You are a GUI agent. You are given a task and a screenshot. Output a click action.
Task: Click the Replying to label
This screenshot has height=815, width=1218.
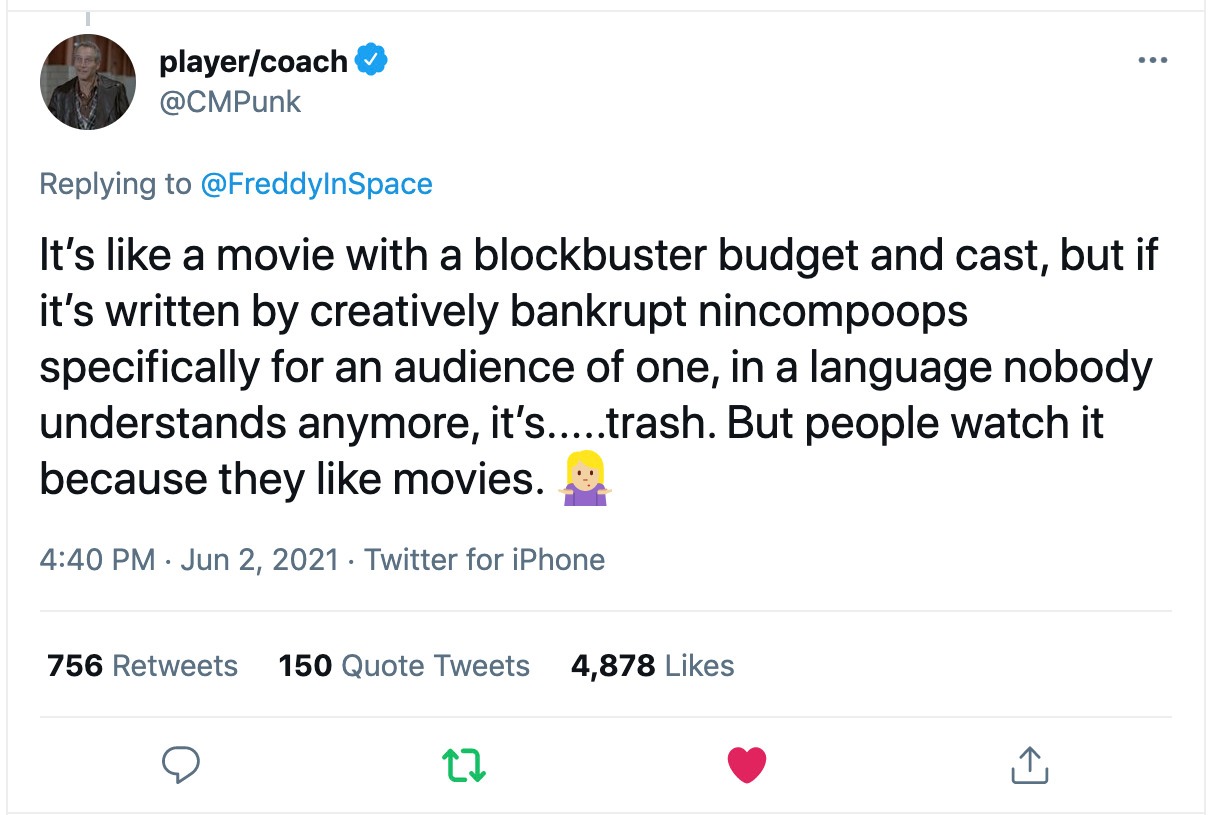pos(116,184)
